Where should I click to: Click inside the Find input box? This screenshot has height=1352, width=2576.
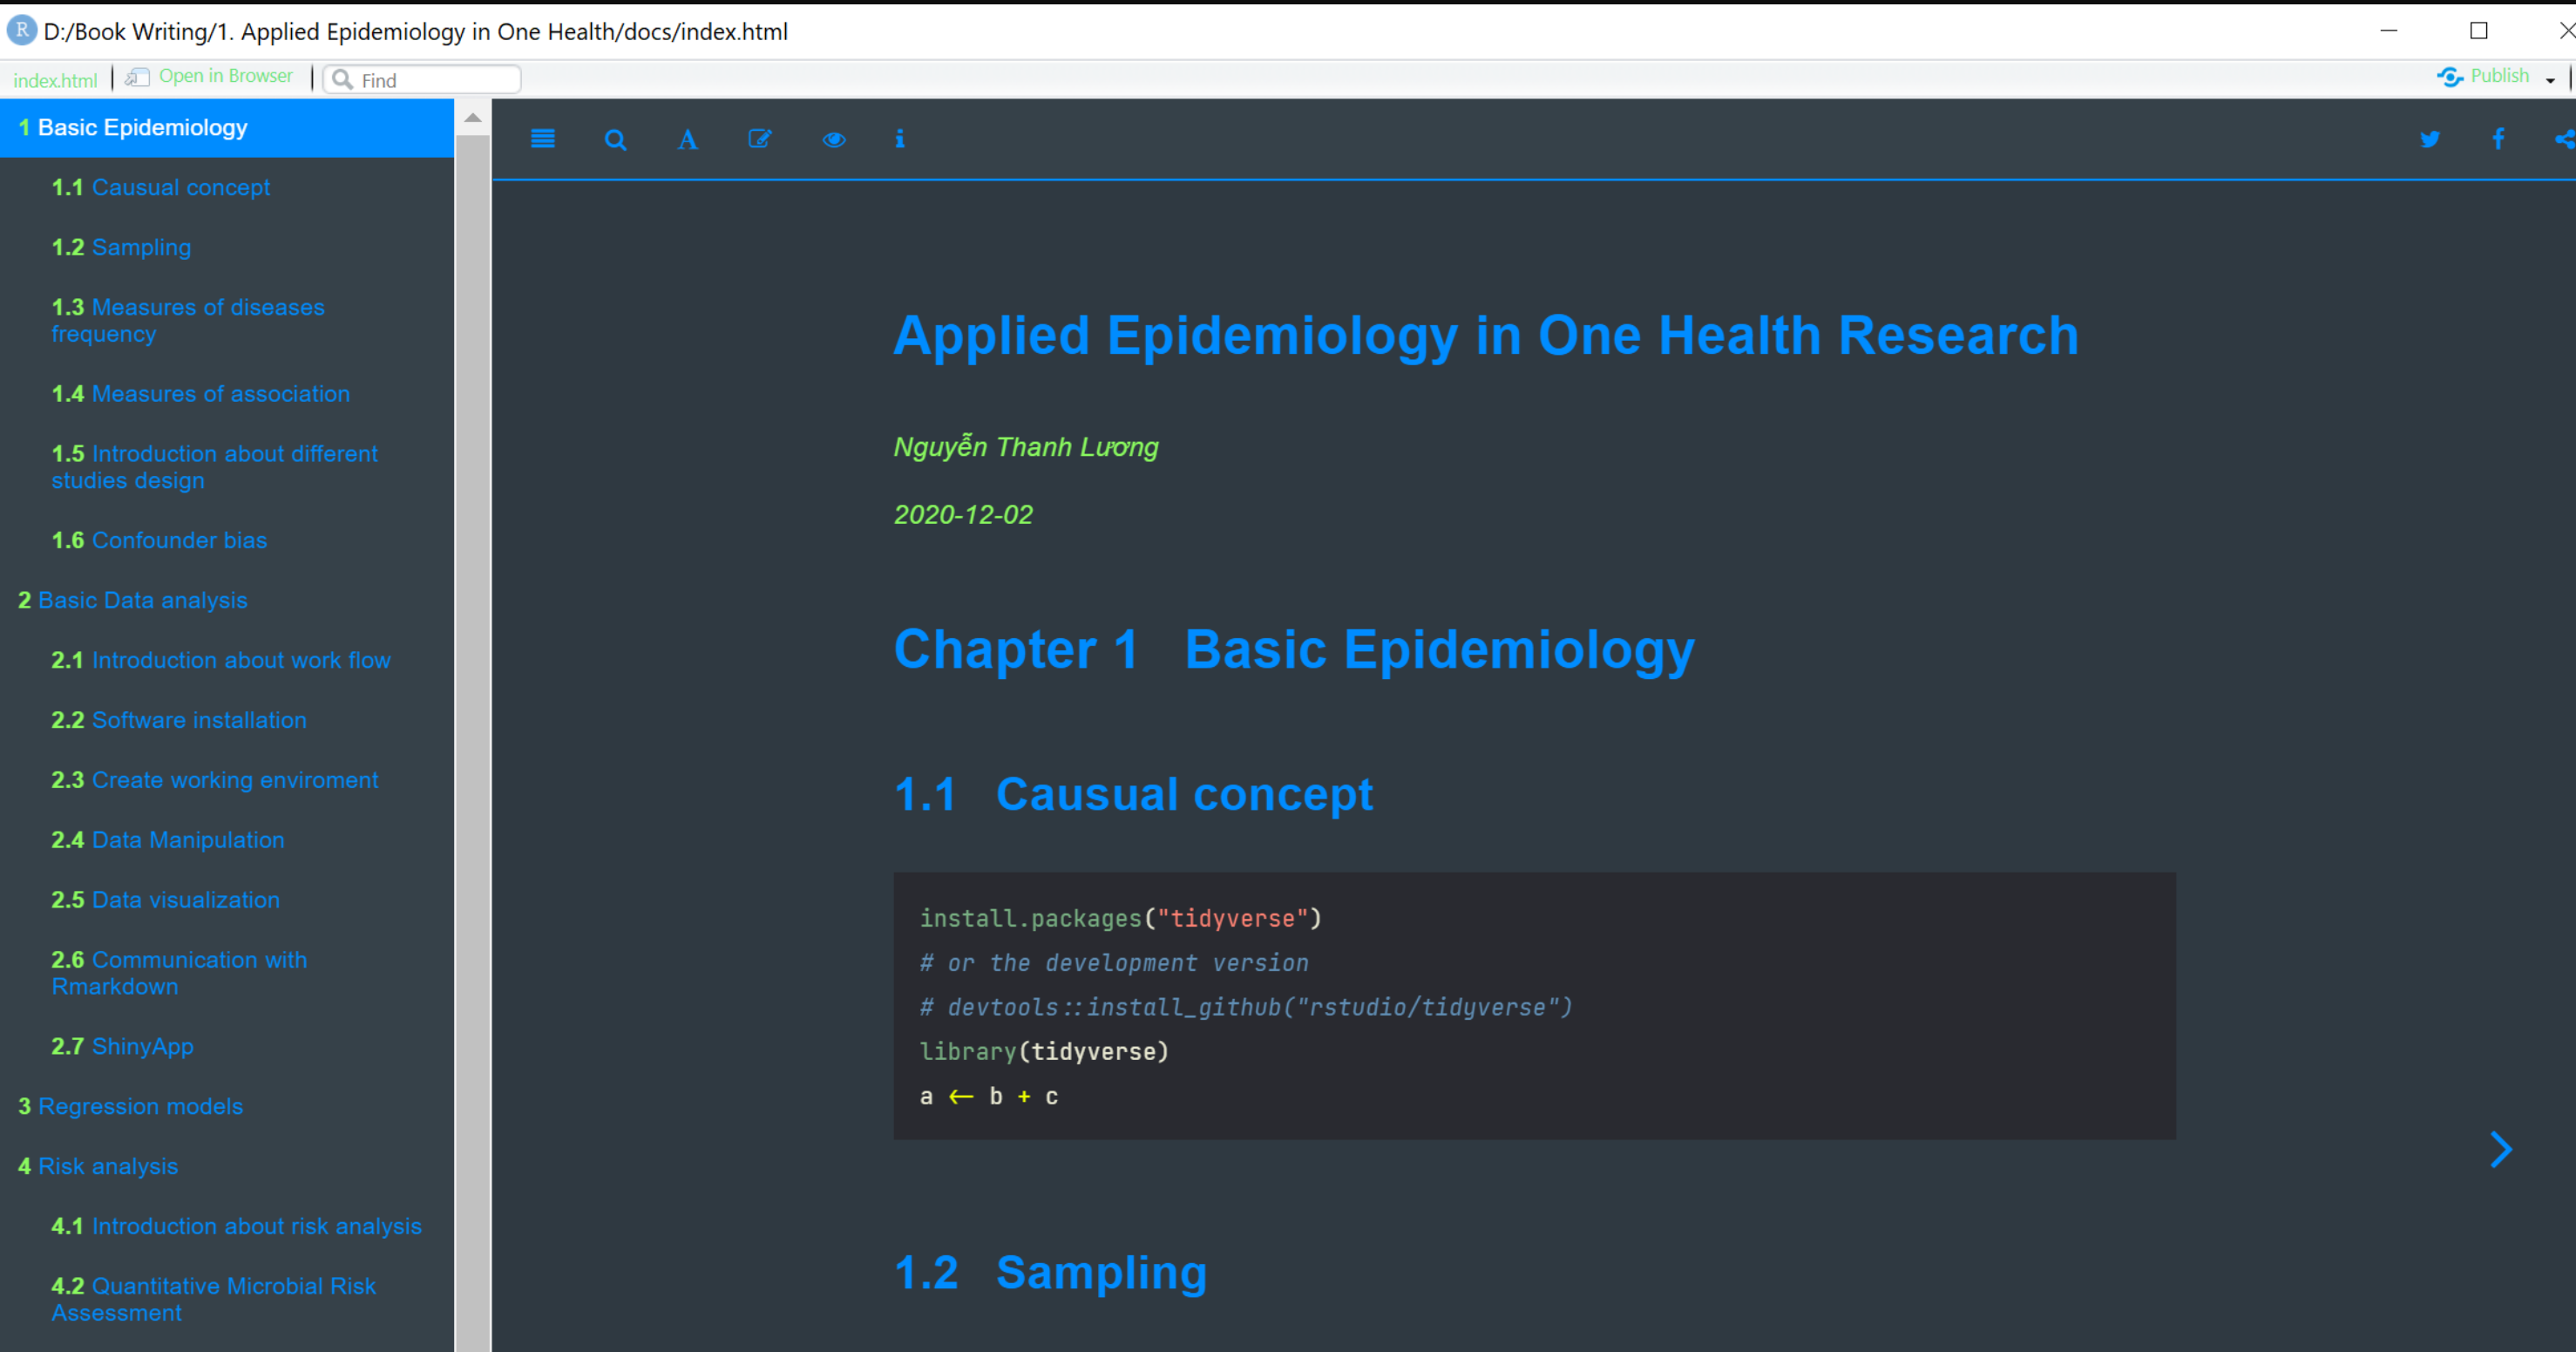click(430, 79)
